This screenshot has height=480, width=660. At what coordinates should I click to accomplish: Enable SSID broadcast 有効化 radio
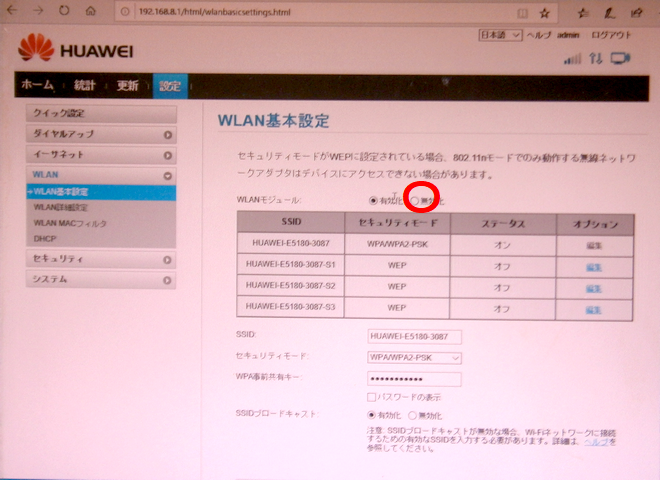pyautogui.click(x=371, y=416)
